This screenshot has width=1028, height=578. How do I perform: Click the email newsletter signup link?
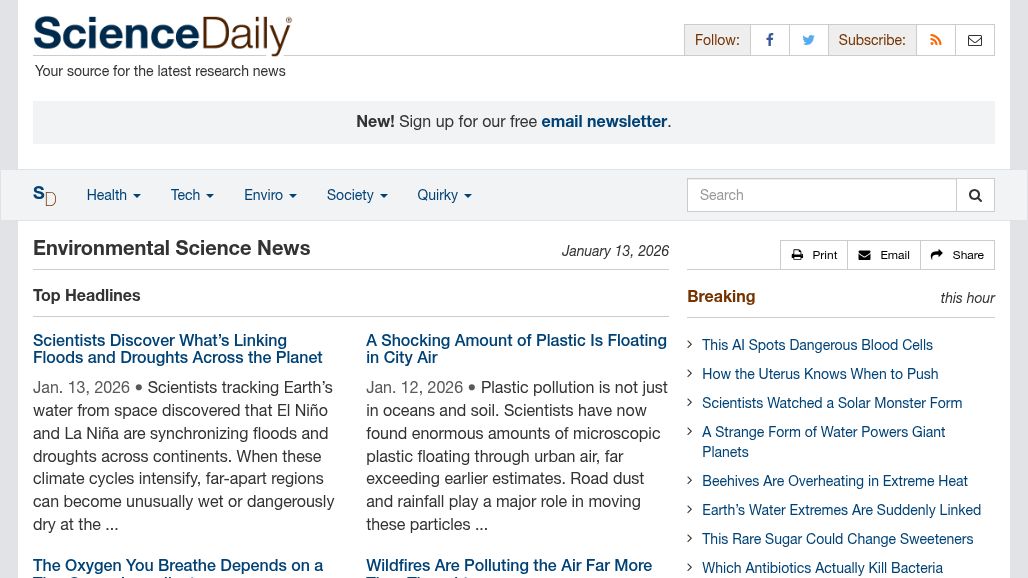604,121
